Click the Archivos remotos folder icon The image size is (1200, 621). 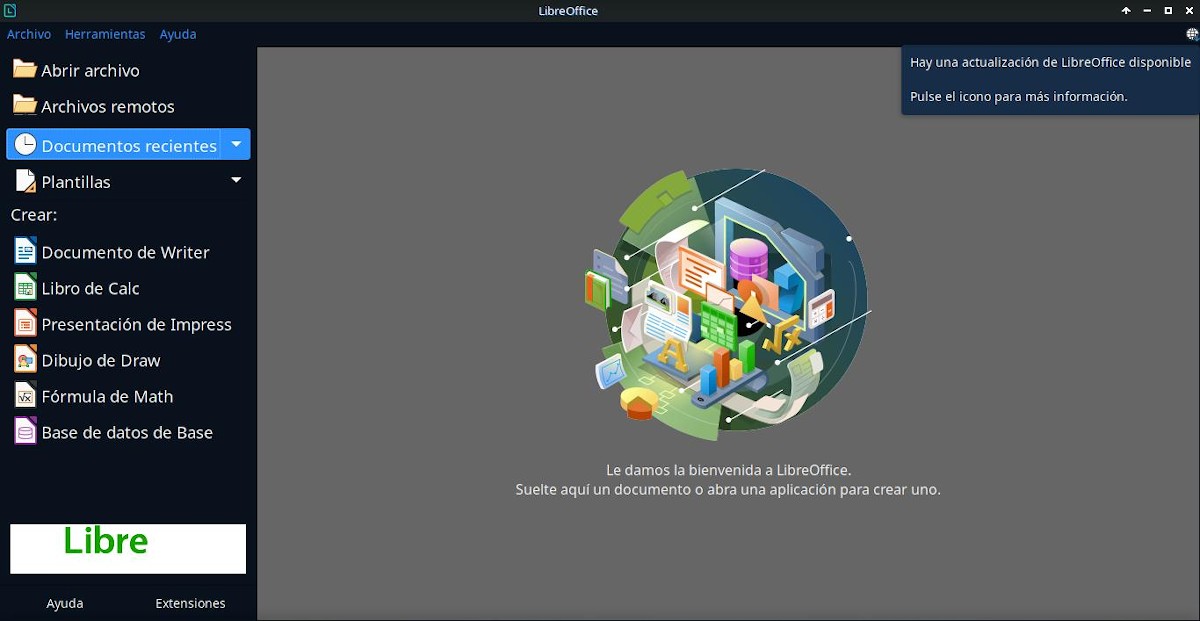click(24, 106)
